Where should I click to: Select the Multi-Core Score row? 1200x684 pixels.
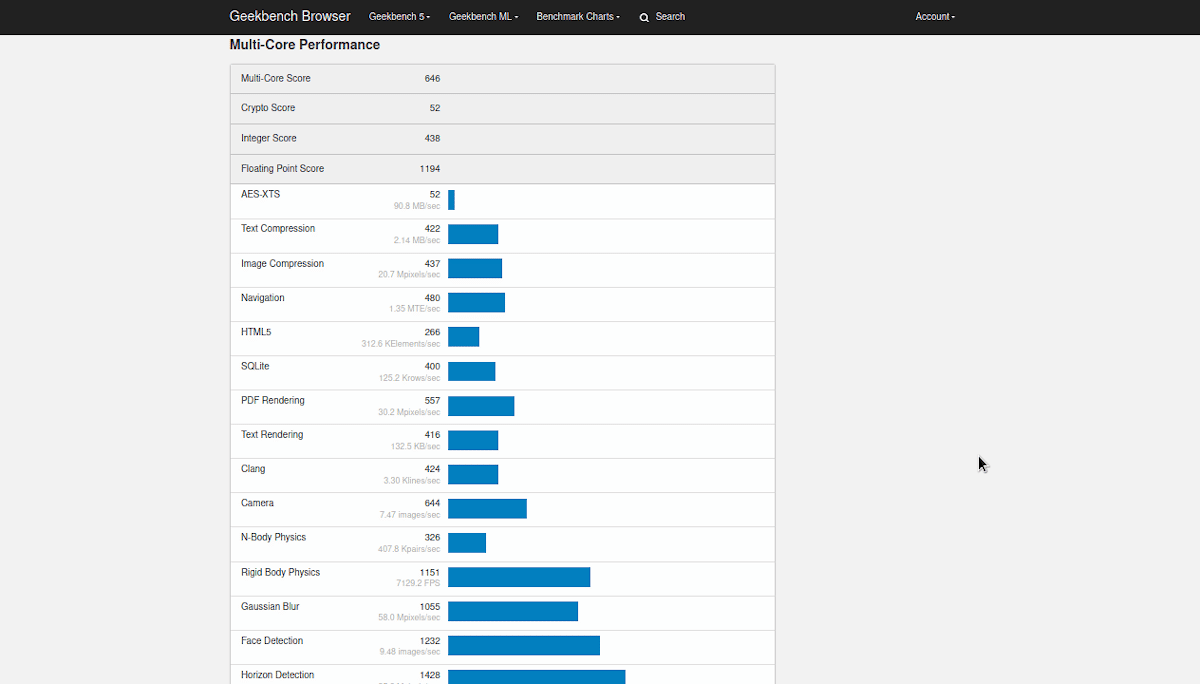[502, 79]
